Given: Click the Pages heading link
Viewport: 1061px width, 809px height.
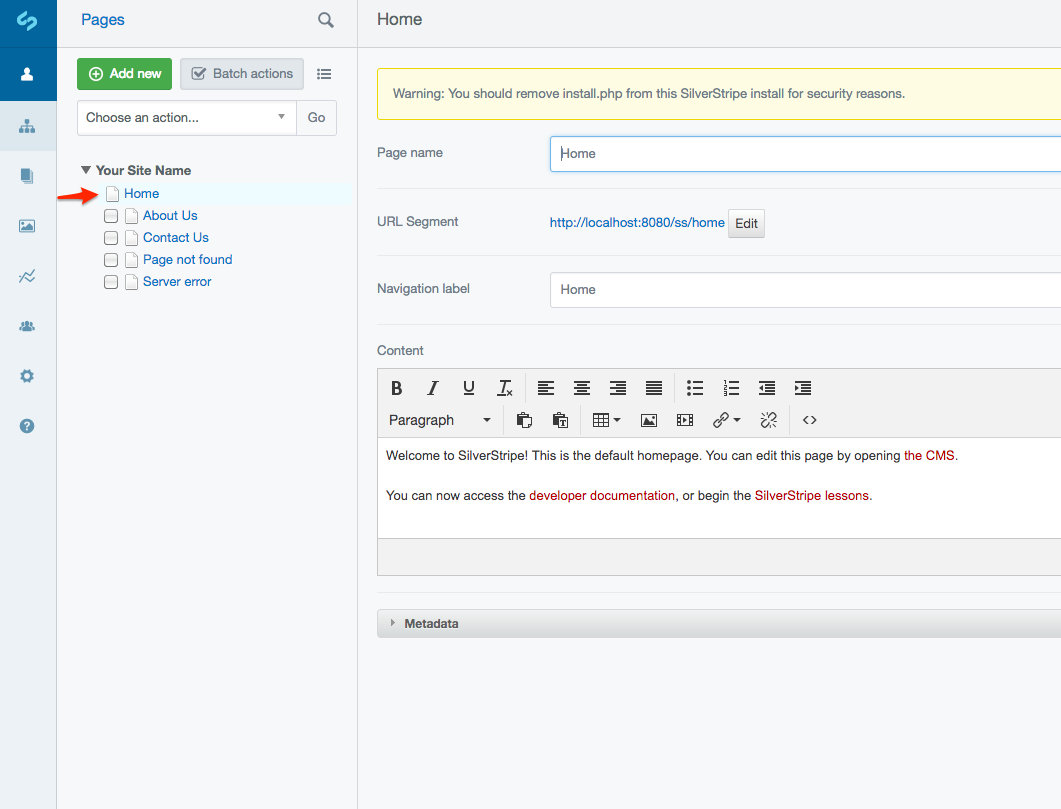Looking at the screenshot, I should 103,20.
